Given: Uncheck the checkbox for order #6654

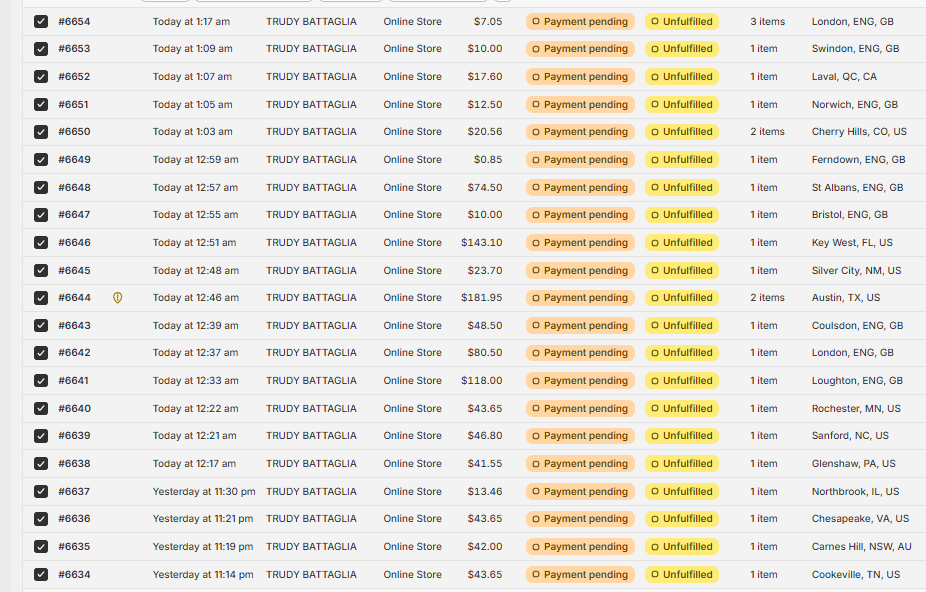Looking at the screenshot, I should pos(41,22).
